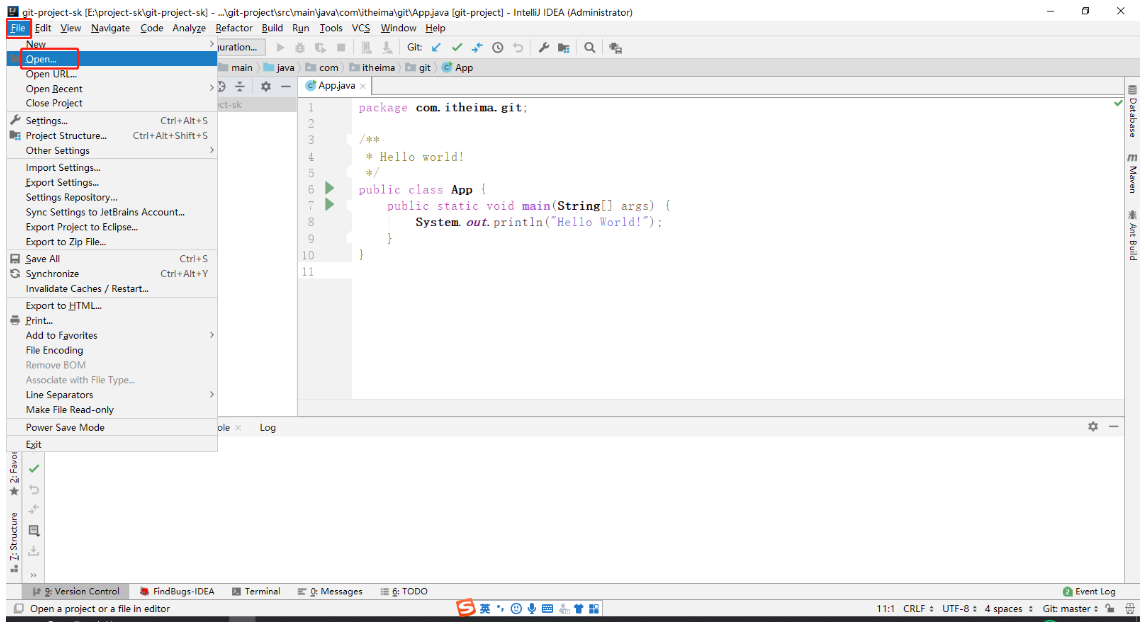This screenshot has height=625, width=1145.
Task: Click the Git commit green checkmark in toolbar
Action: point(456,47)
